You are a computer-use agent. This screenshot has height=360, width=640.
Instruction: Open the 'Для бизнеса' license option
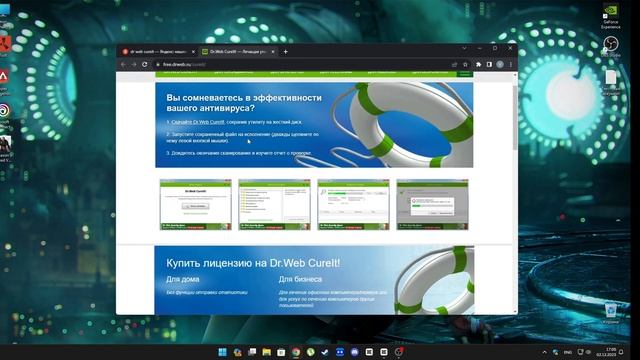[300, 279]
